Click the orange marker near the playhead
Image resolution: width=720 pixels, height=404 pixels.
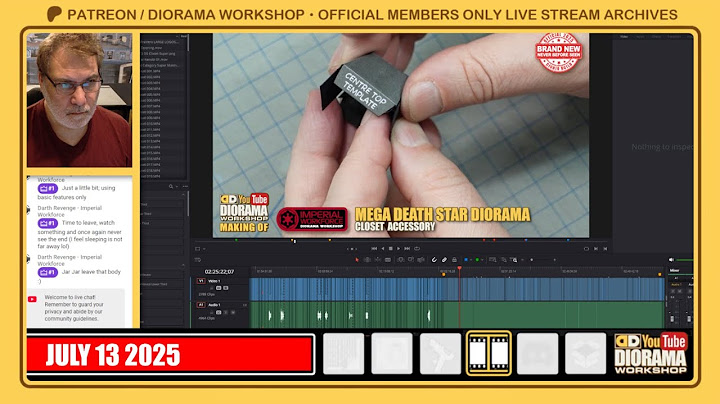tap(444, 275)
